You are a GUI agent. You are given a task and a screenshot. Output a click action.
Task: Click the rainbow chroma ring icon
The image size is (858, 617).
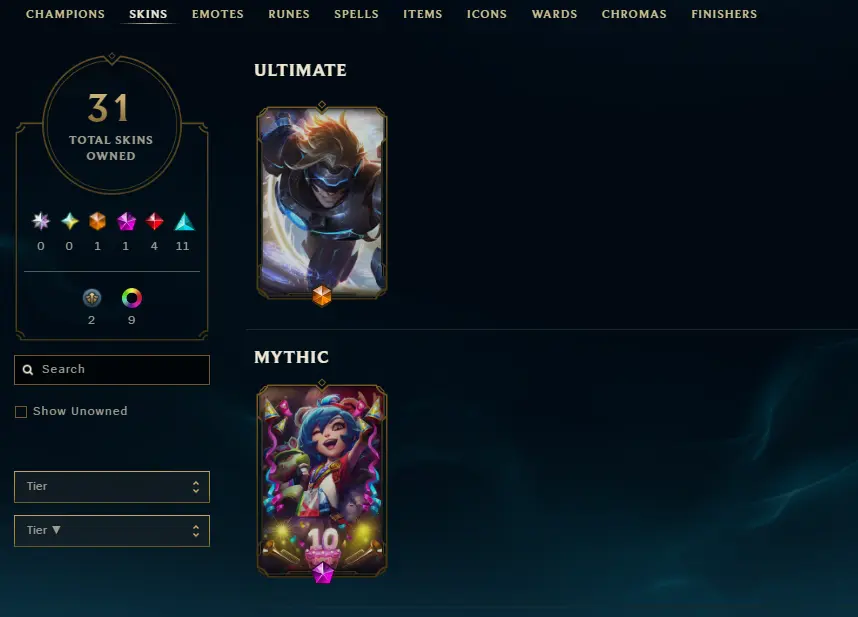tap(131, 298)
